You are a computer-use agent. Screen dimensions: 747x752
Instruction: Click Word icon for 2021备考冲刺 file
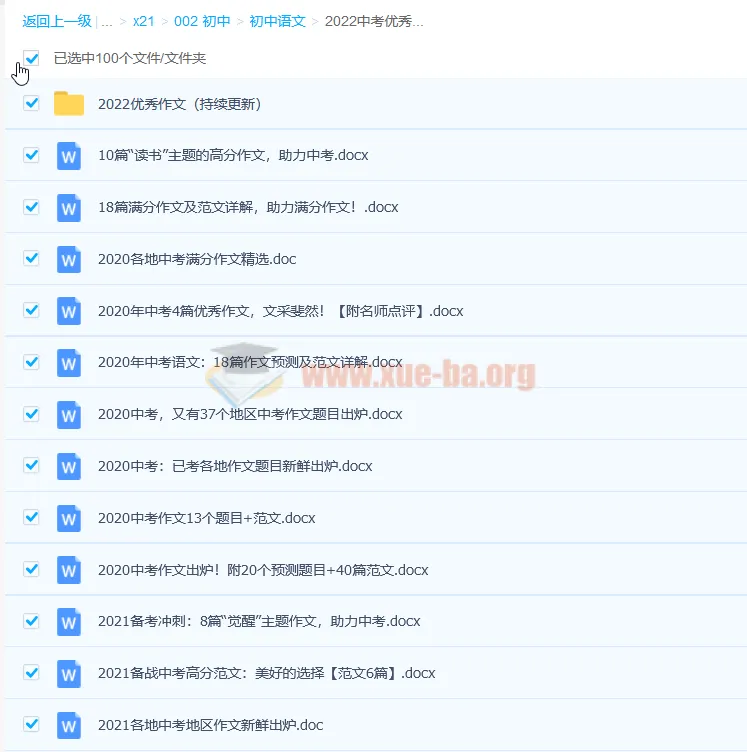click(69, 621)
